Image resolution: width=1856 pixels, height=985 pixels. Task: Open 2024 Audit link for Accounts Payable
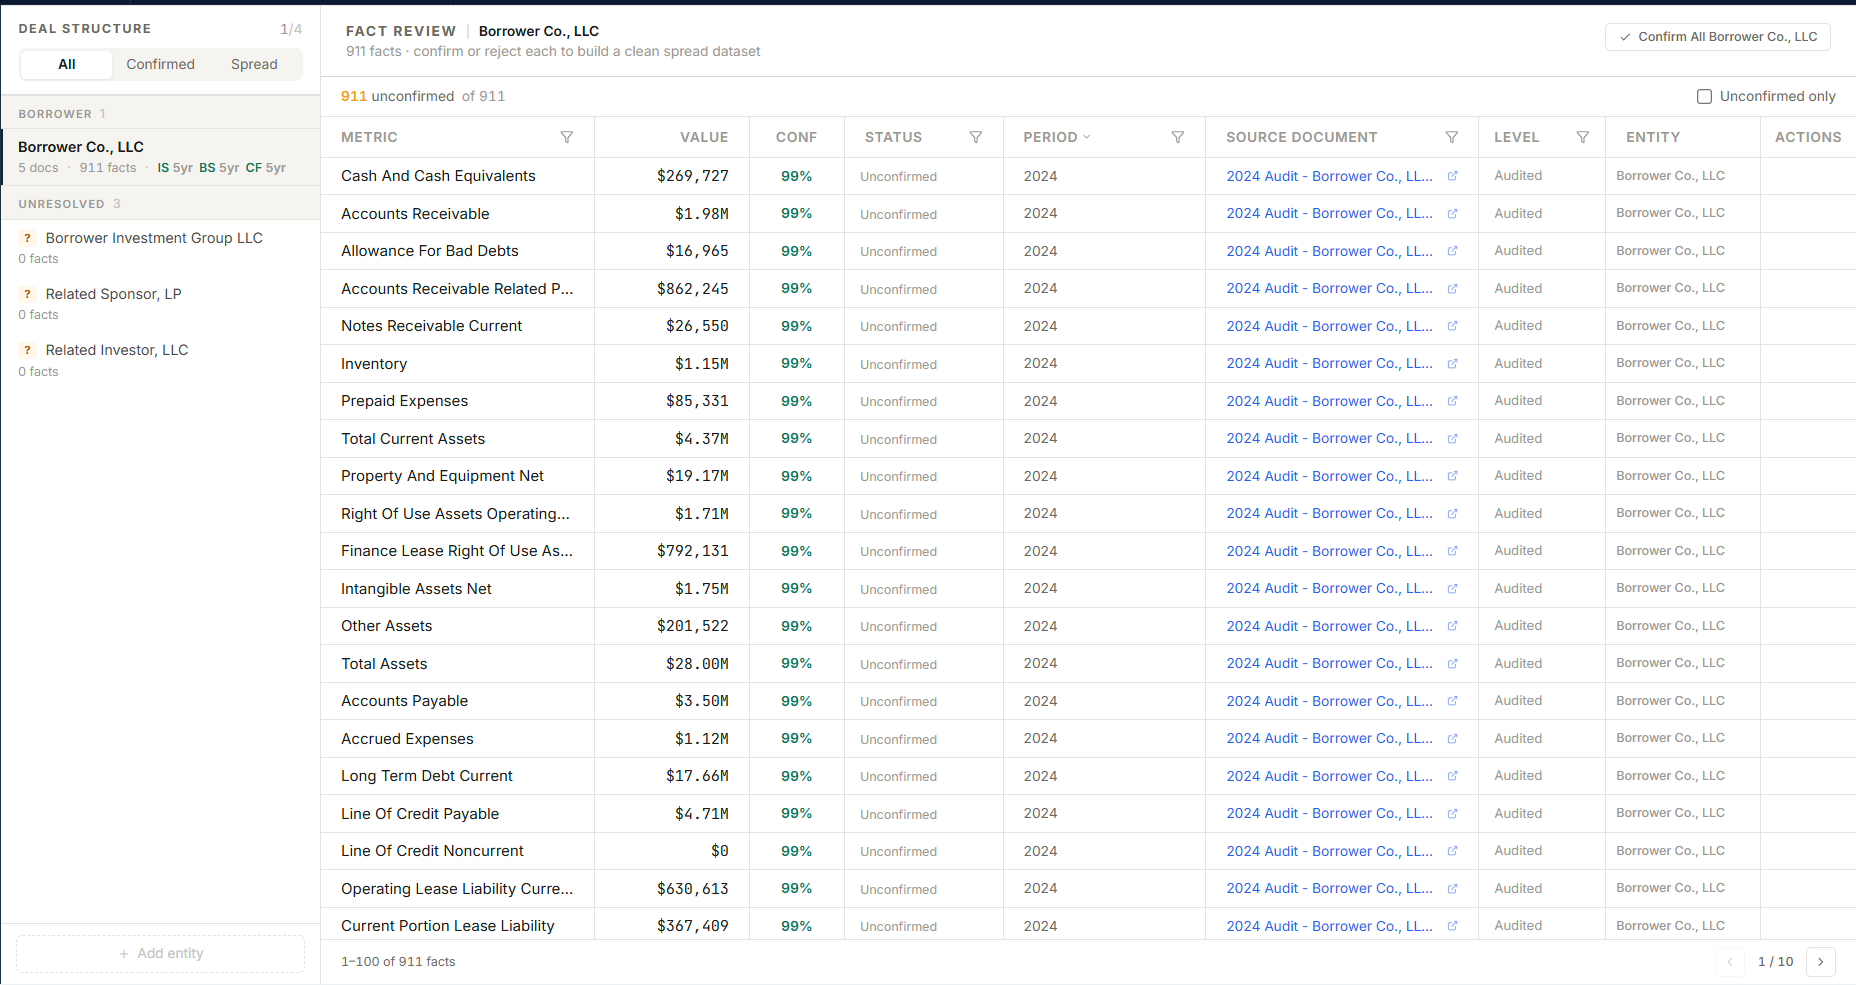click(x=1329, y=701)
